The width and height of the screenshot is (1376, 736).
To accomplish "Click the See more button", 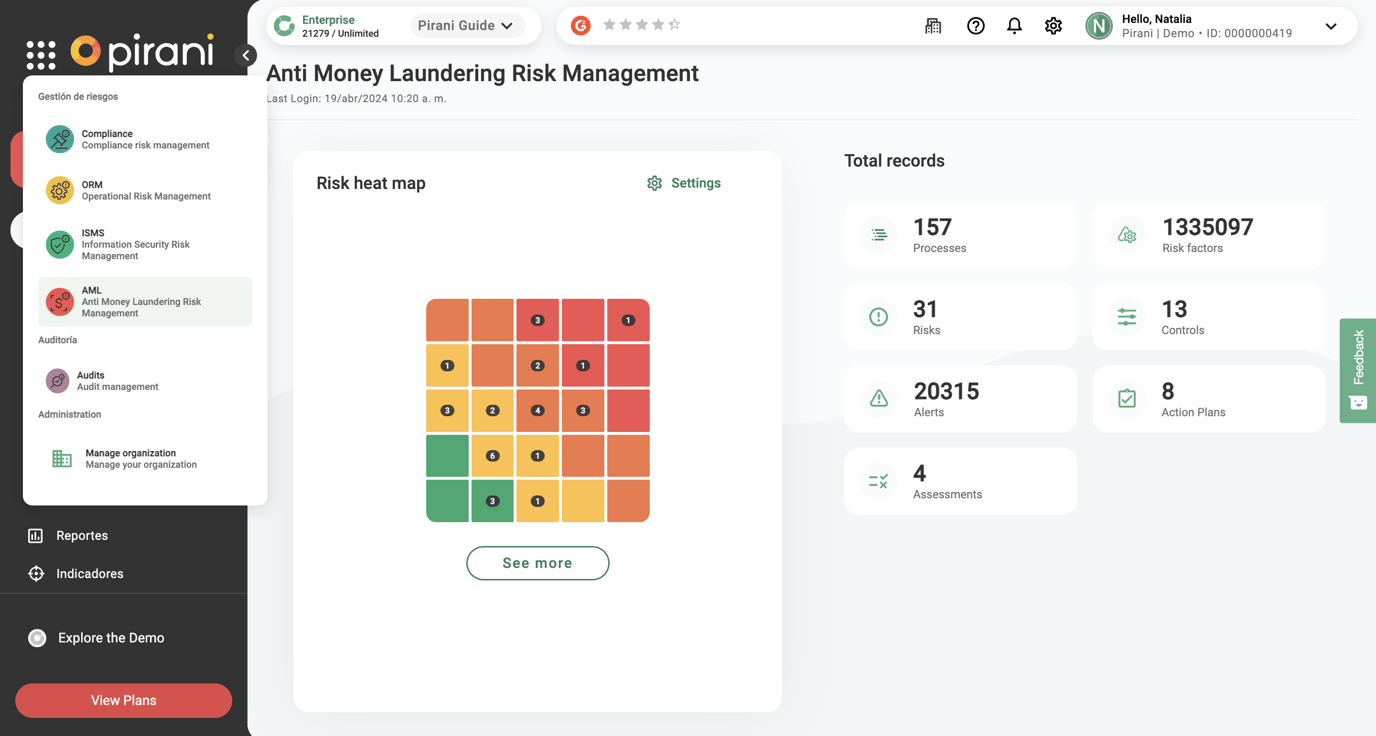I will [x=538, y=563].
